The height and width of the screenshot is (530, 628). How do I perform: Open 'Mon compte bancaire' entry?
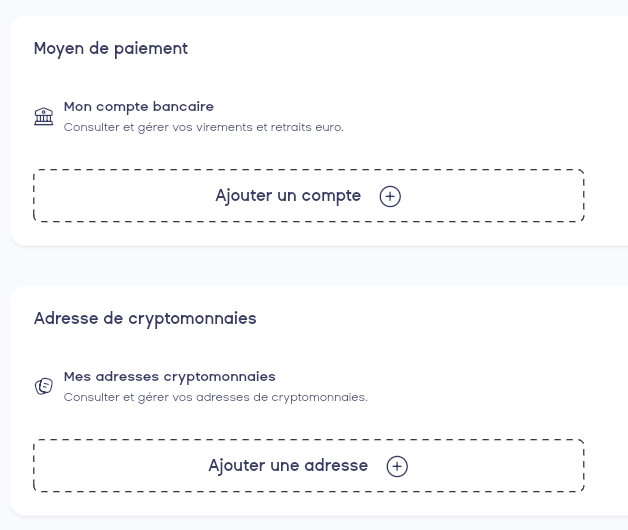tap(139, 107)
